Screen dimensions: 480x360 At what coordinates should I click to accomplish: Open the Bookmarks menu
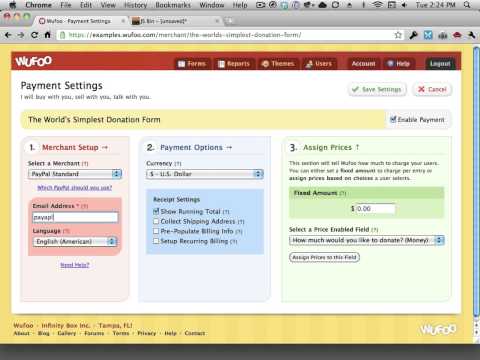173,5
